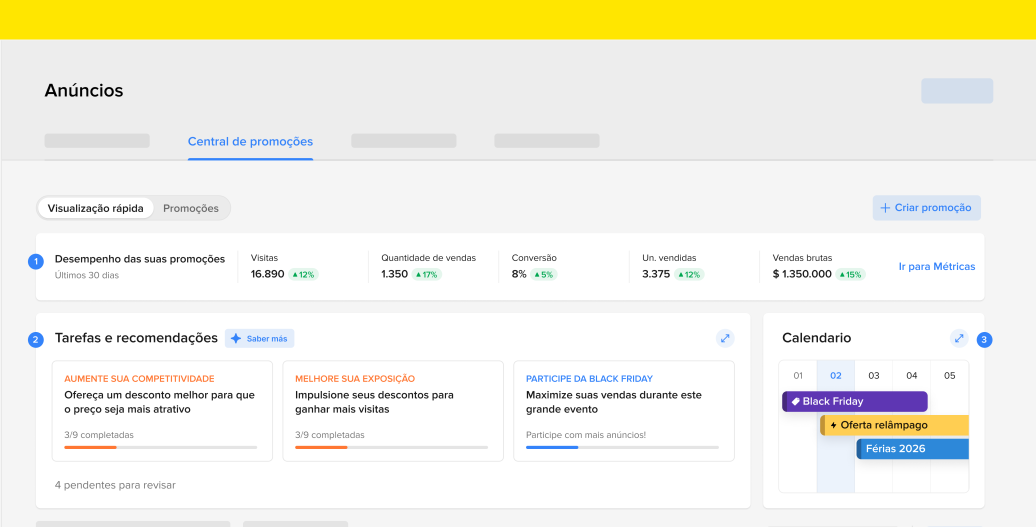
Task: Open the Aumente sua competitividade card
Action: pyautogui.click(x=162, y=411)
